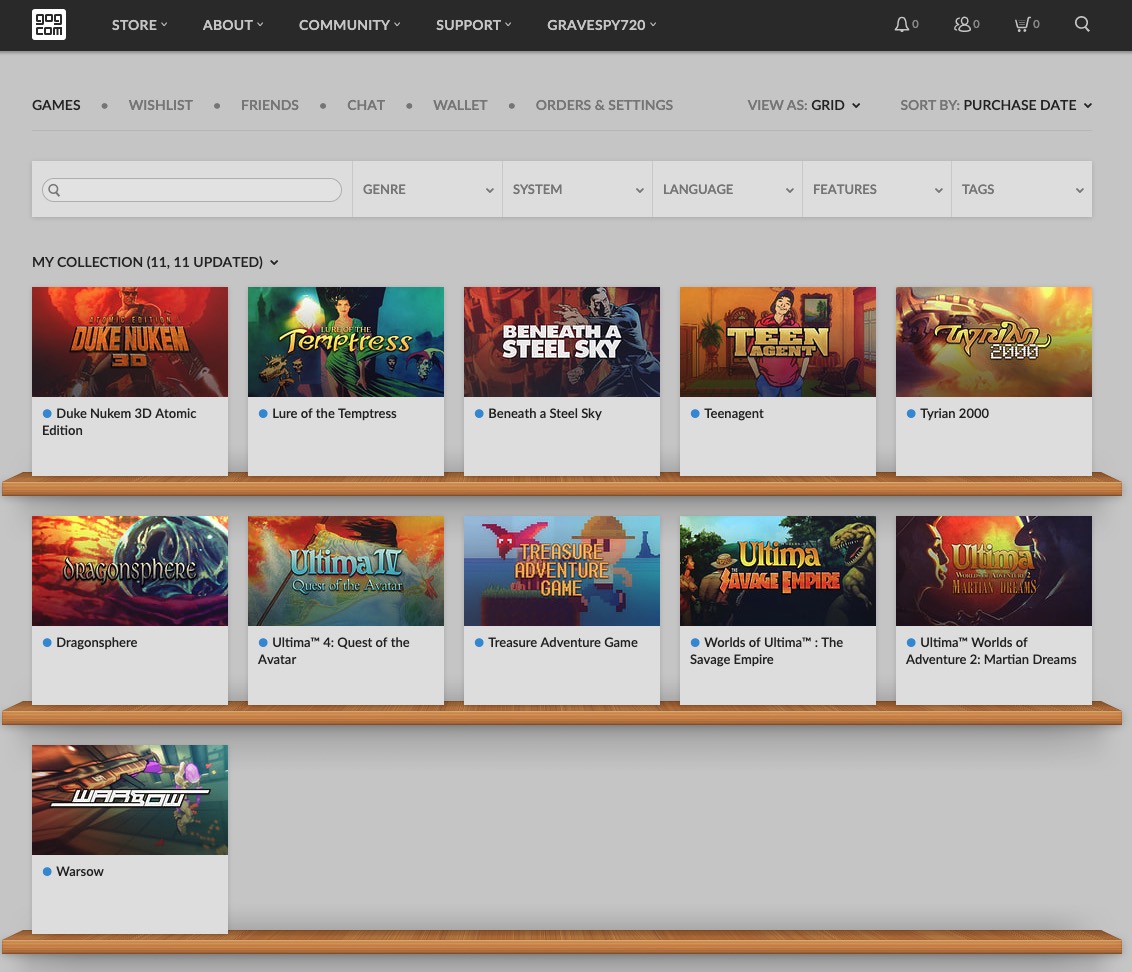Viewport: 1132px width, 972px height.
Task: Open SORT BY: PURCHASE DATE dropdown
Action: point(996,105)
